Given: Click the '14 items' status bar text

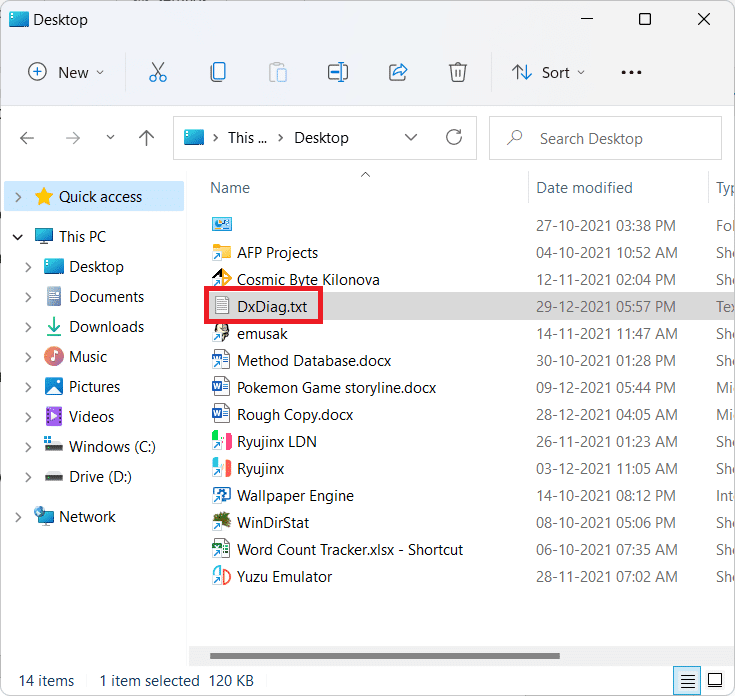Looking at the screenshot, I should pyautogui.click(x=46, y=681).
